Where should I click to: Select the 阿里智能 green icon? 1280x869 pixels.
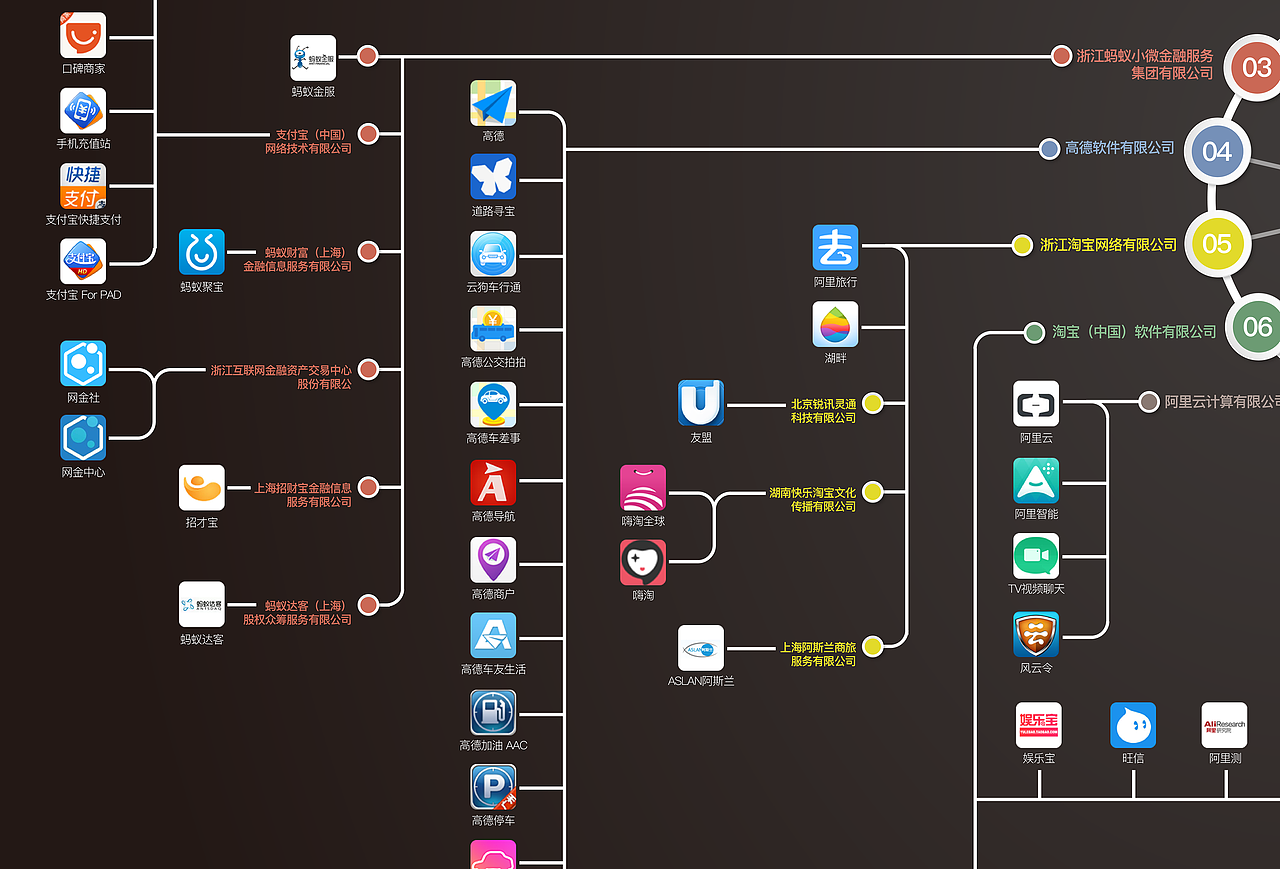pos(1036,481)
